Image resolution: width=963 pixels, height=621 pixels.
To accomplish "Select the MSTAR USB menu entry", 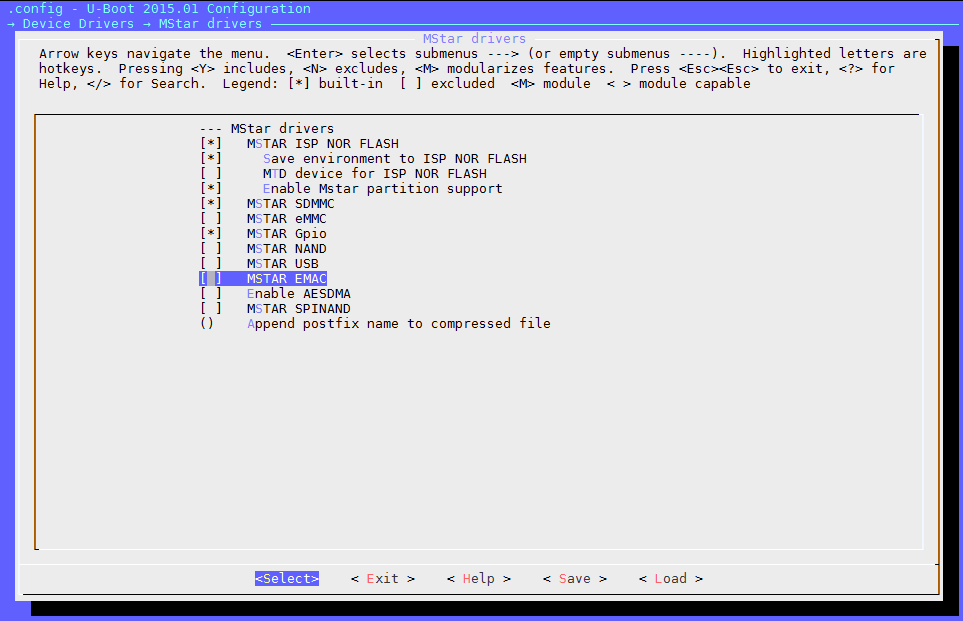I will click(282, 264).
